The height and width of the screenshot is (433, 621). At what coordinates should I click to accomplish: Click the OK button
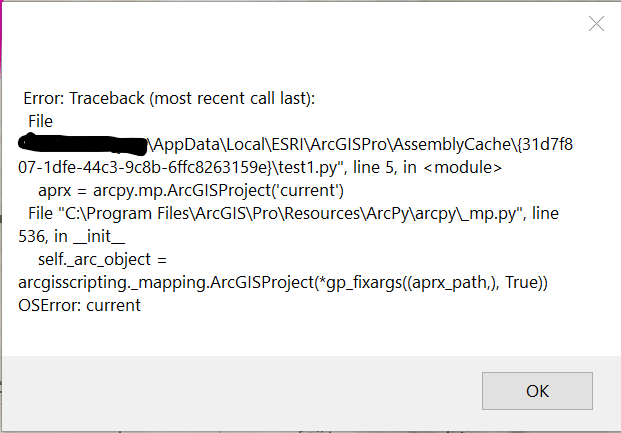click(537, 389)
